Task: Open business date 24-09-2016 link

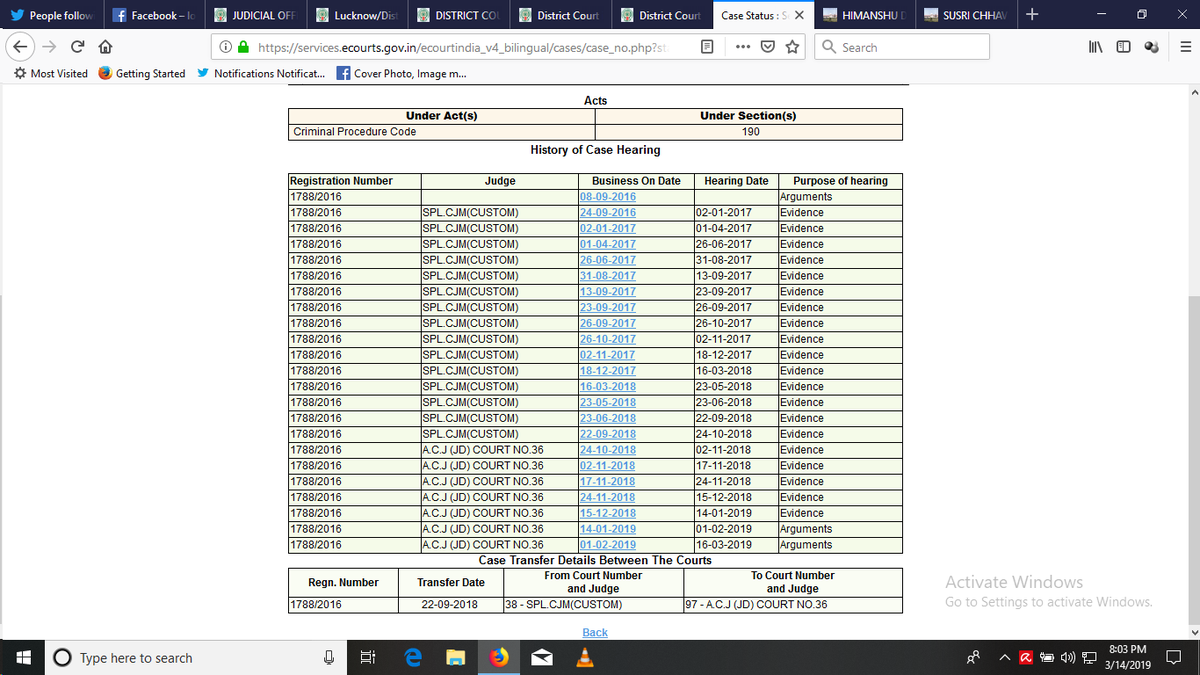Action: tap(608, 213)
